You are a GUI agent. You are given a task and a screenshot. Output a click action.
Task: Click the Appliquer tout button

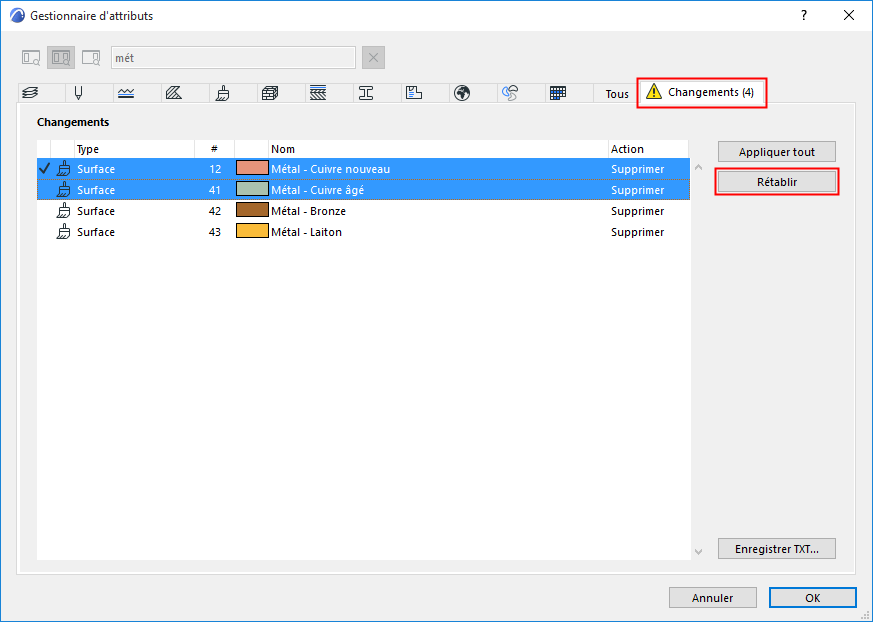tap(777, 152)
